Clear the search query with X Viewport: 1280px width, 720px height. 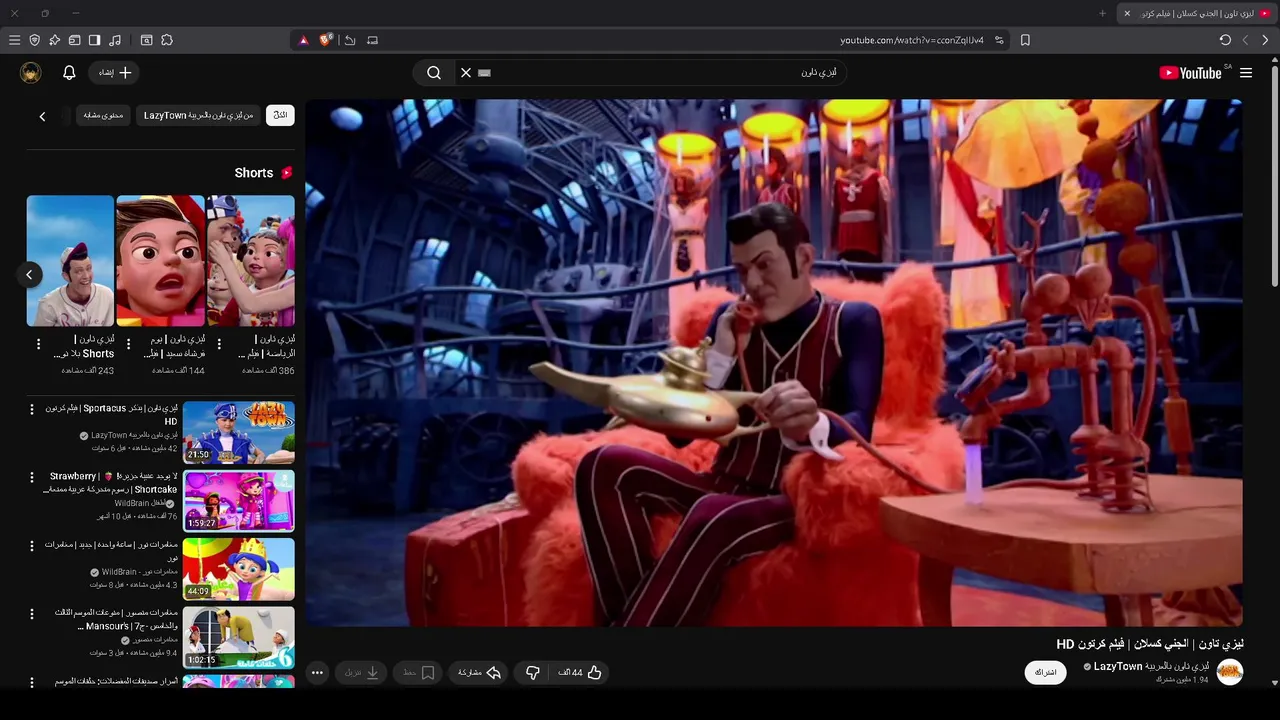point(465,72)
